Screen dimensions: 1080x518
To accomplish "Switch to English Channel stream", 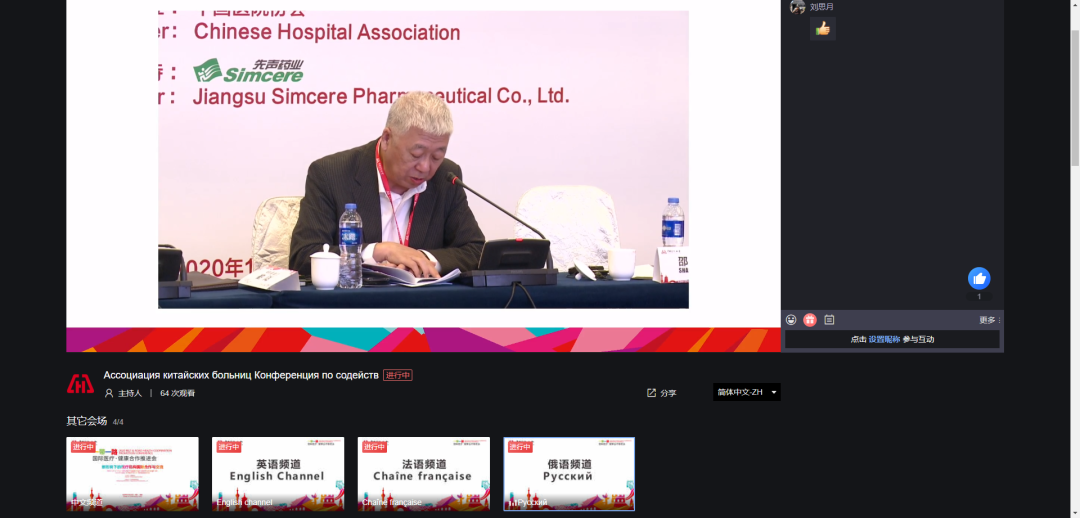I will click(277, 474).
